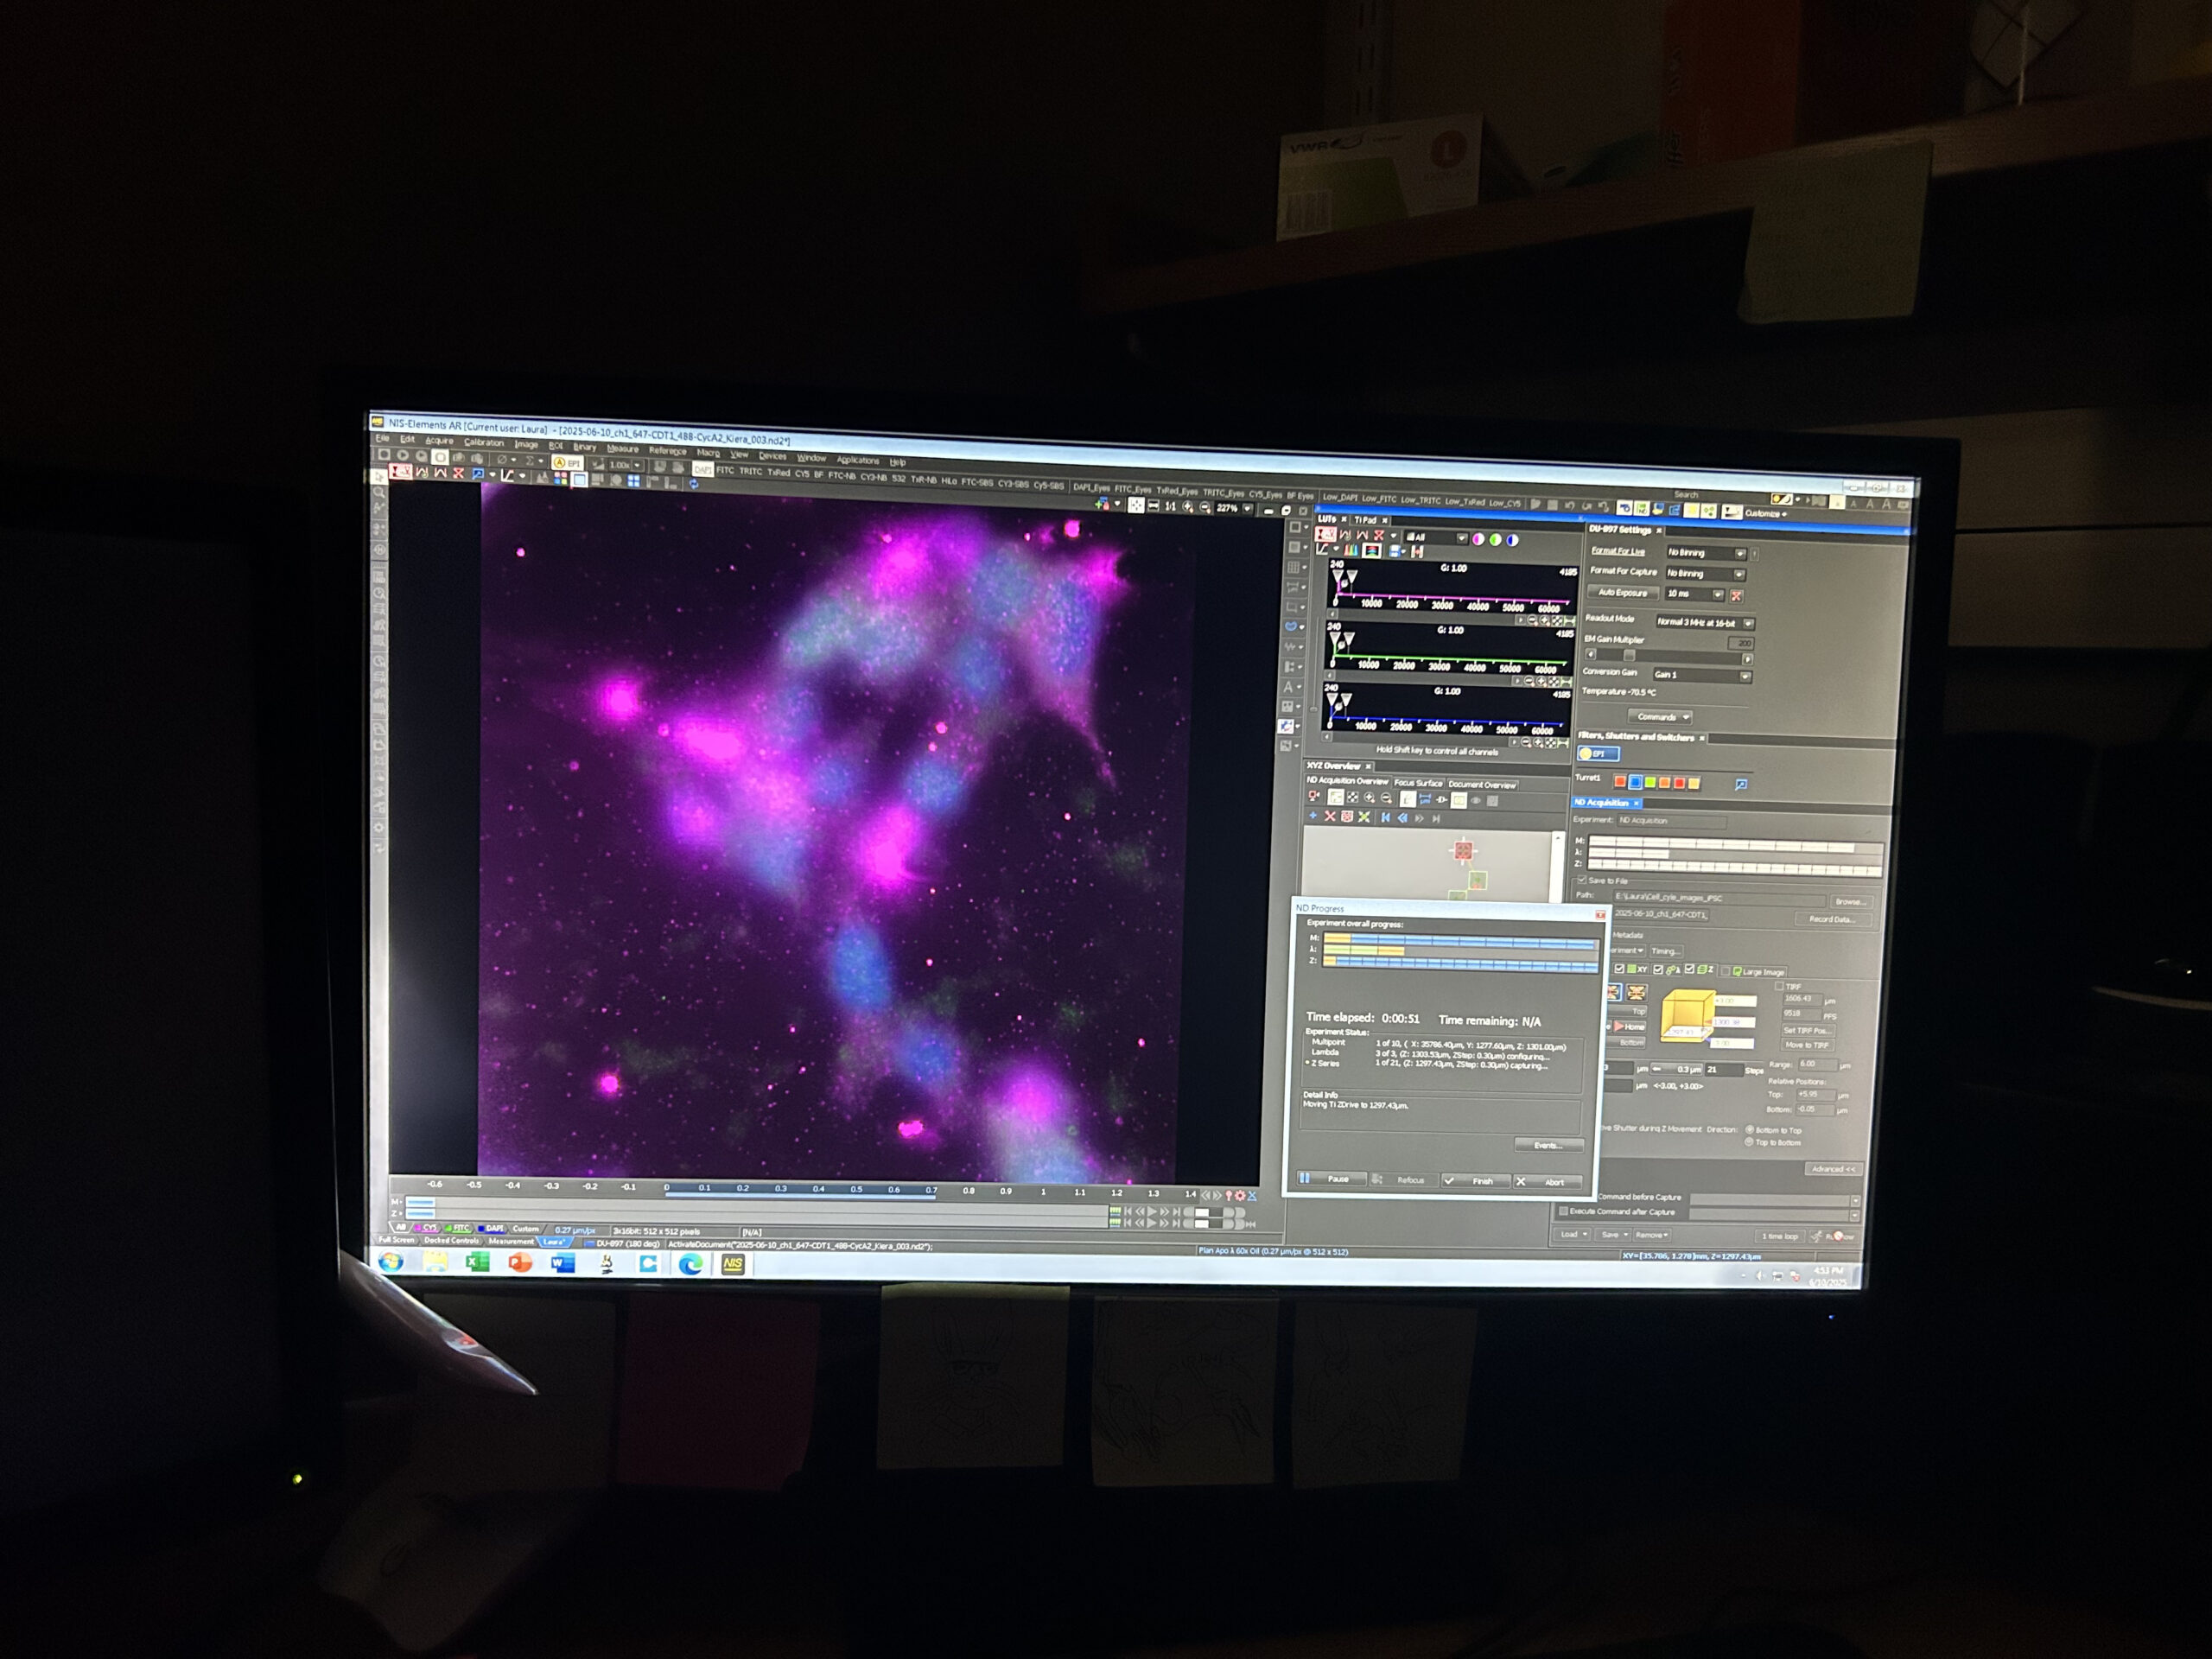The width and height of the screenshot is (2212, 1659).
Task: Open the Format For Capture binning dropdown
Action: click(x=1739, y=574)
